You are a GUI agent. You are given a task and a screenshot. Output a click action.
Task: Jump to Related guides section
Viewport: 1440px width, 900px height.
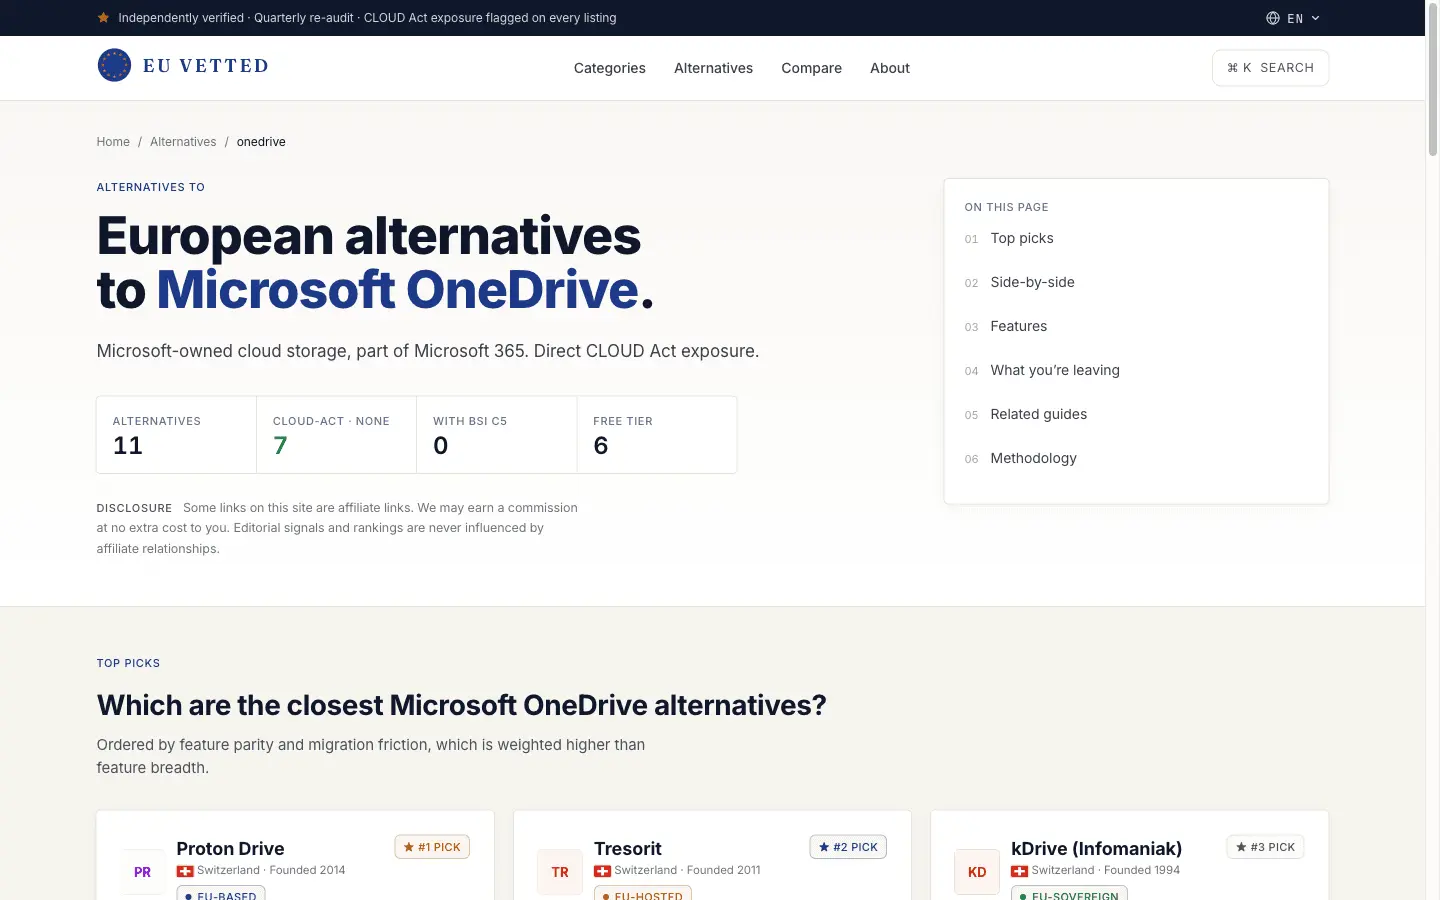(x=1039, y=414)
